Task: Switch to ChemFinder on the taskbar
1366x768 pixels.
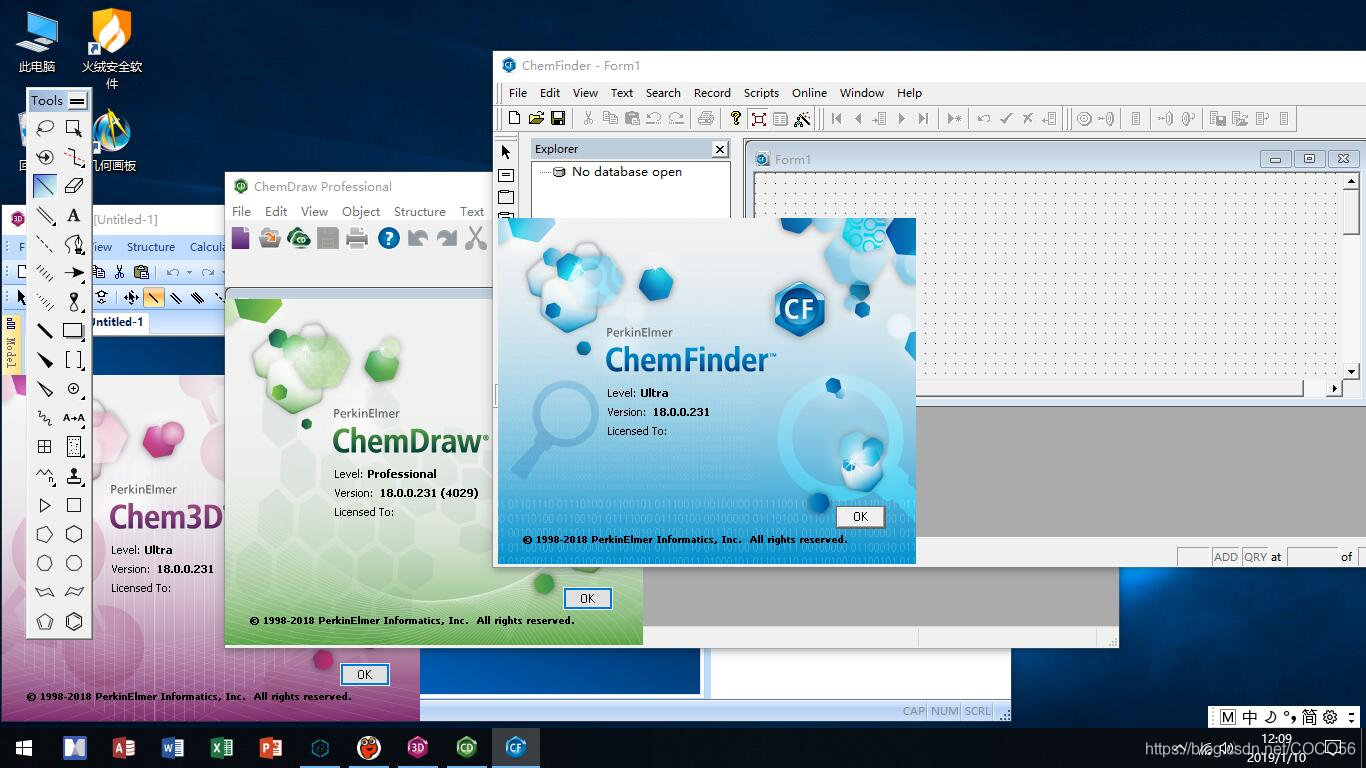Action: (515, 747)
